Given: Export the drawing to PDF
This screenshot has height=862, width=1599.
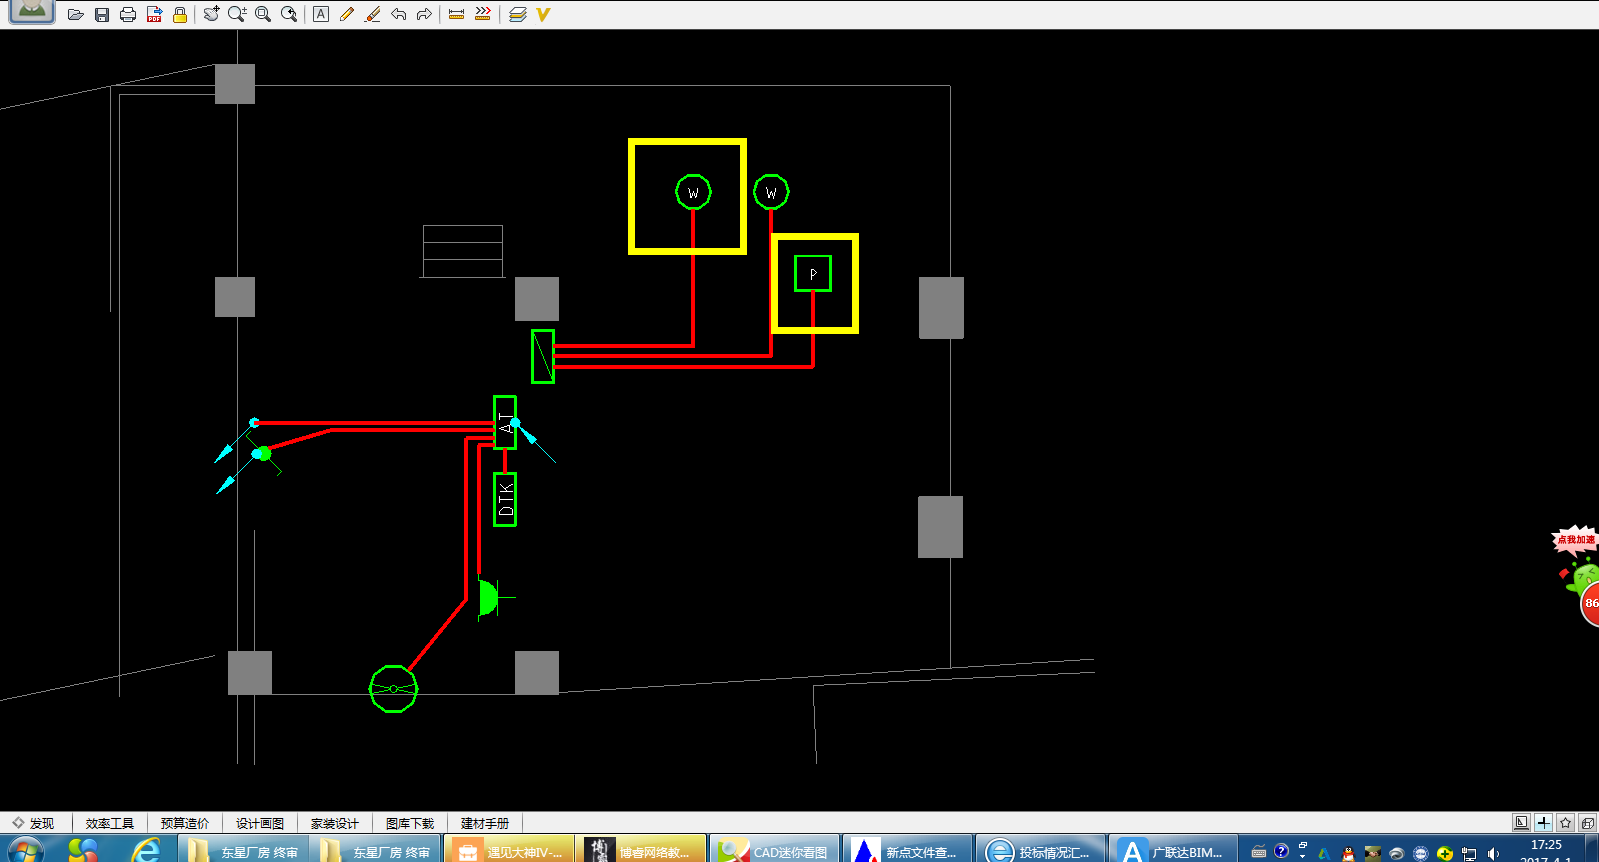Looking at the screenshot, I should pyautogui.click(x=154, y=14).
